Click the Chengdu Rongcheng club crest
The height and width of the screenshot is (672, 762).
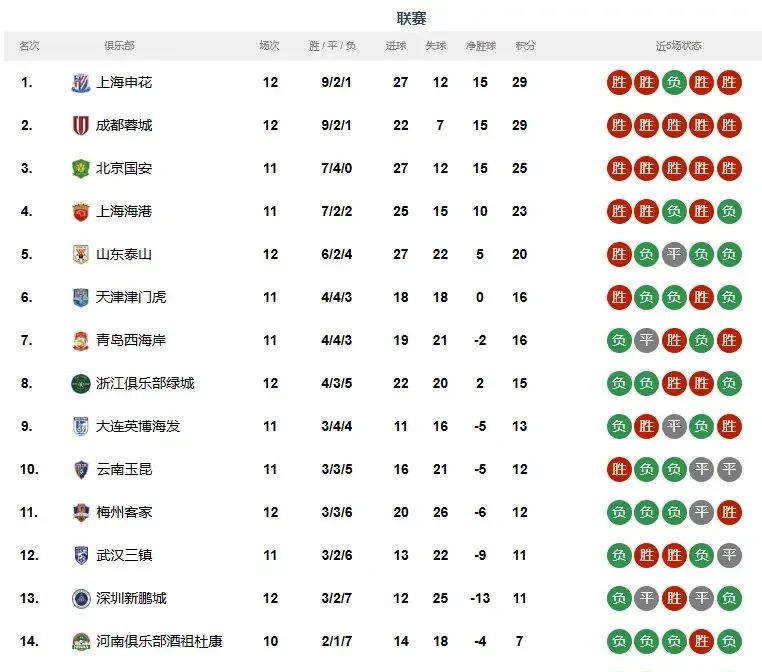pyautogui.click(x=81, y=126)
